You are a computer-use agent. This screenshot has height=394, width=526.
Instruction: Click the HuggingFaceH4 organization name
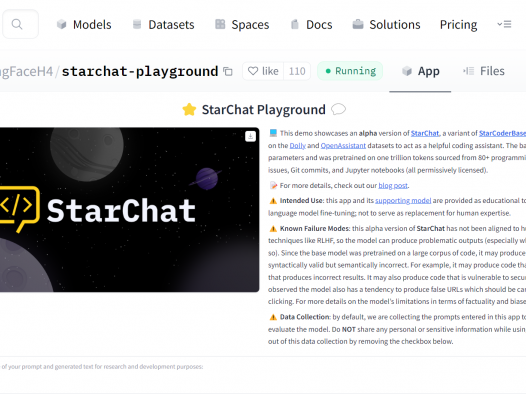coord(27,71)
